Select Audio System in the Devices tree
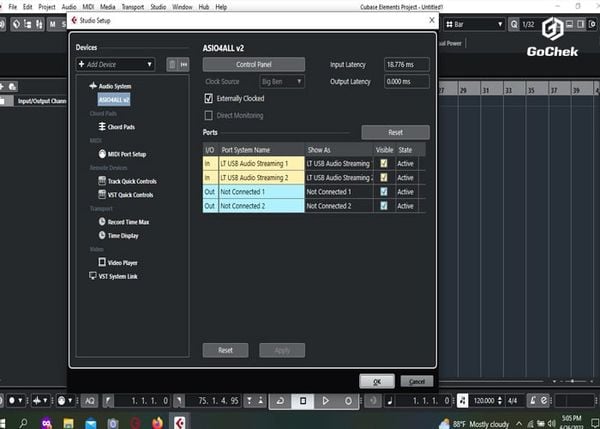Viewport: 600px width, 429px height. 115,86
